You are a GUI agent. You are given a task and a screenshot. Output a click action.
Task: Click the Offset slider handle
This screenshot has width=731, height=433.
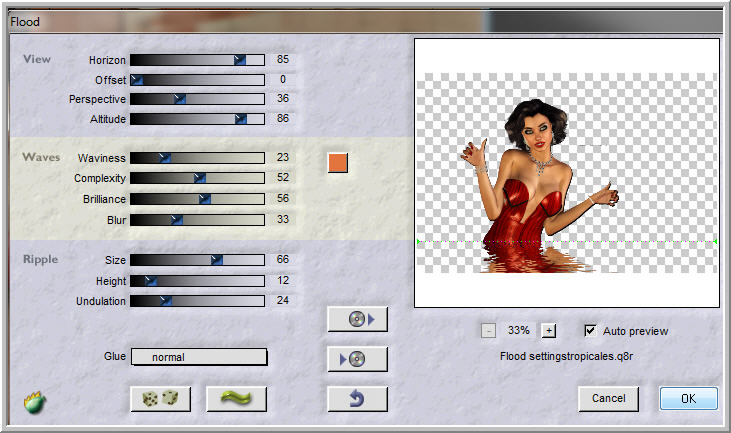tap(137, 80)
